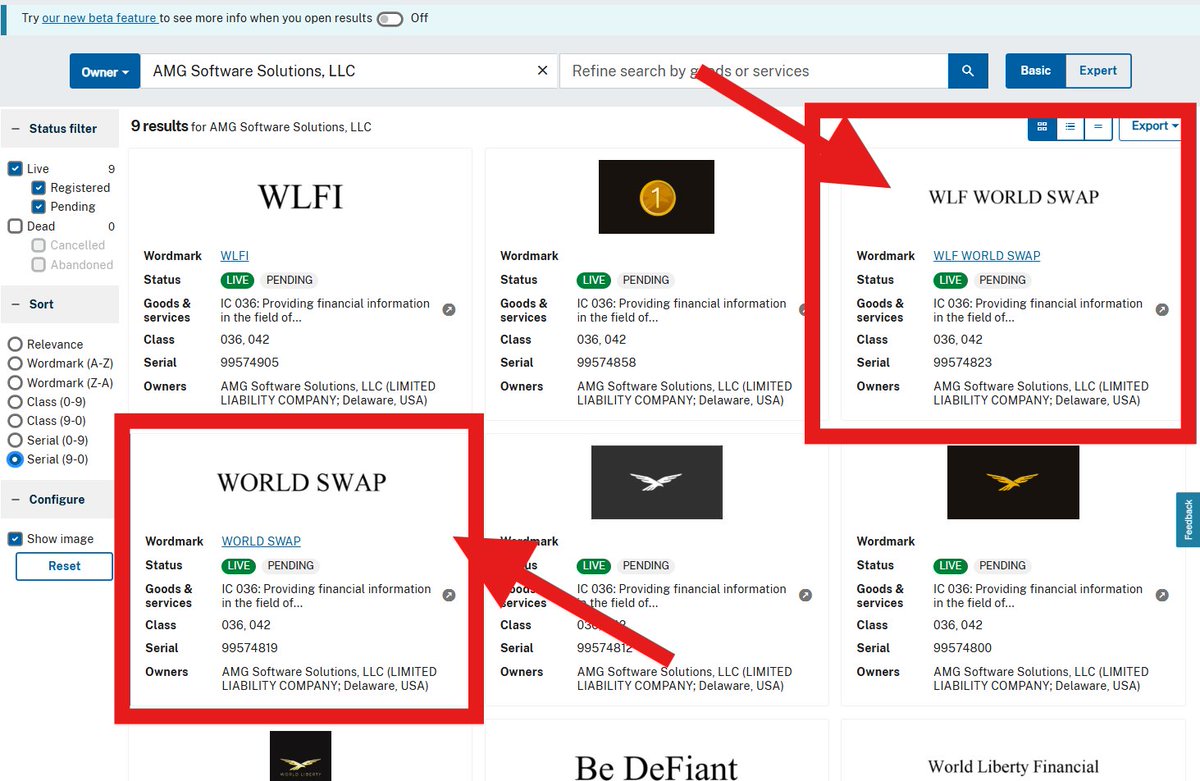
Task: Open goods & services details for WLF WORLD SWAP
Action: [1162, 310]
